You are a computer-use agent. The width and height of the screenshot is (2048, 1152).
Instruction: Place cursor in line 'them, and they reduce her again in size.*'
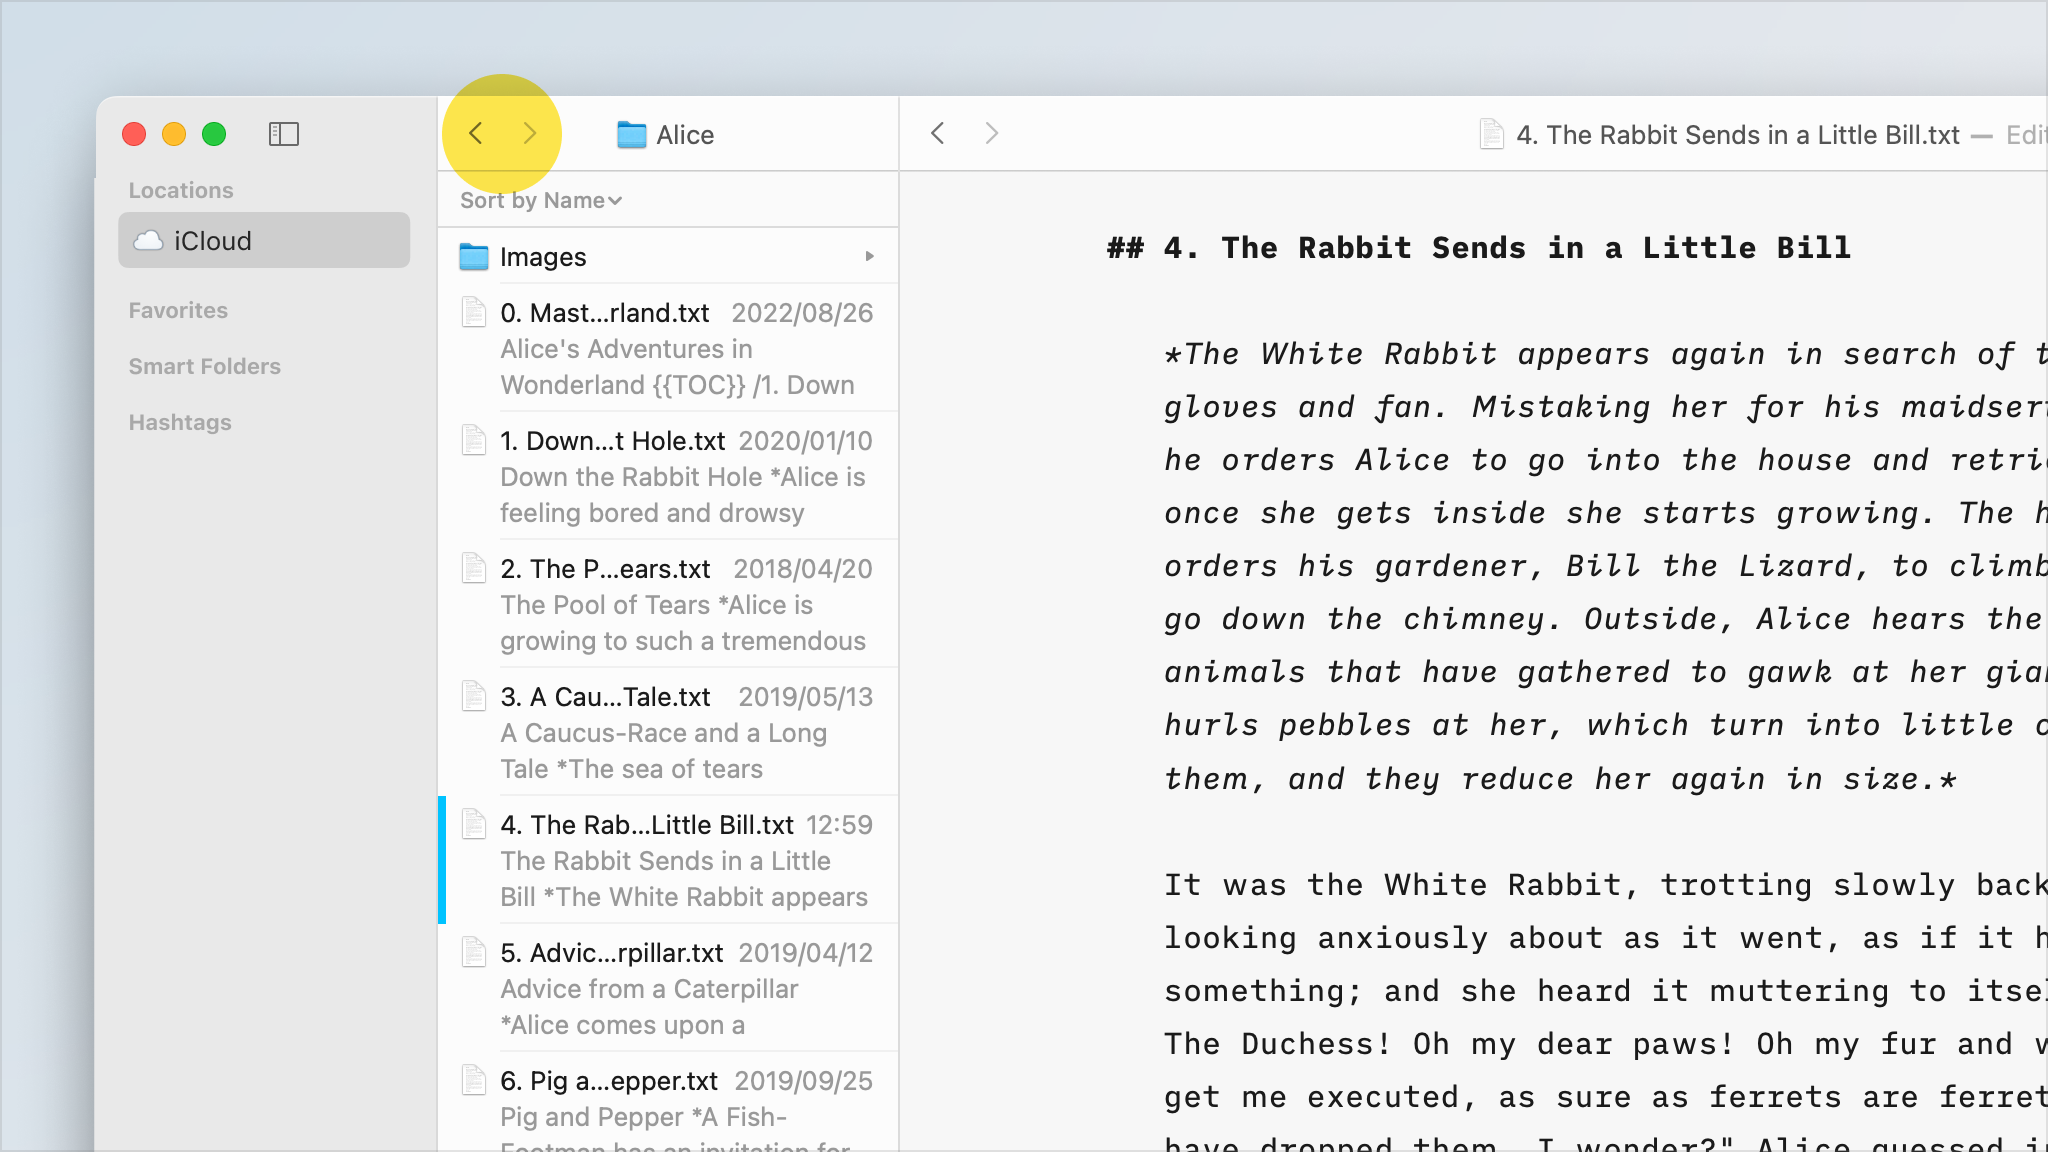[x=1560, y=779]
